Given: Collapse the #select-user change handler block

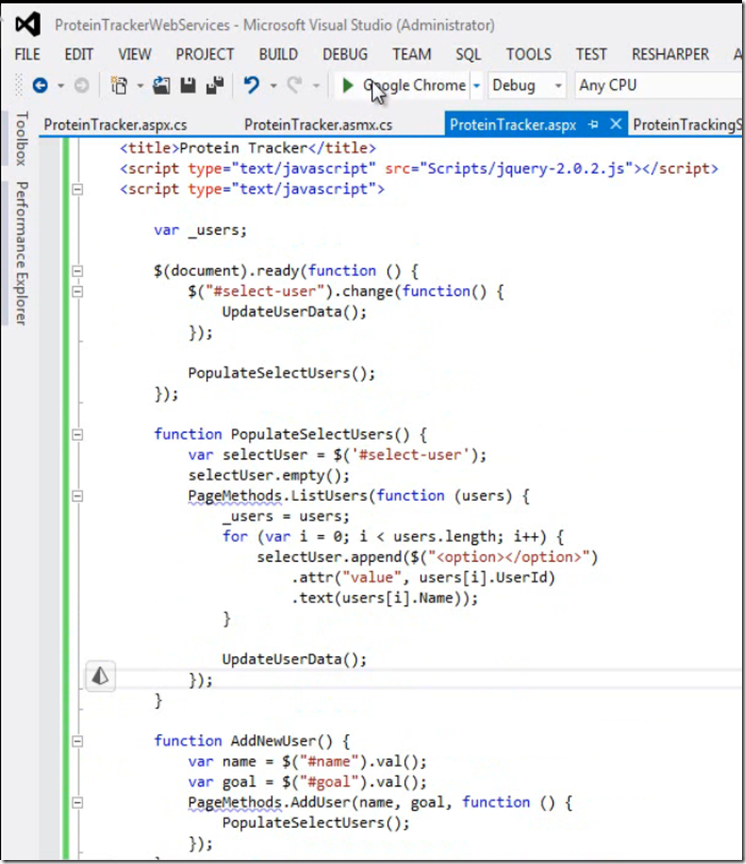Looking at the screenshot, I should pos(78,291).
